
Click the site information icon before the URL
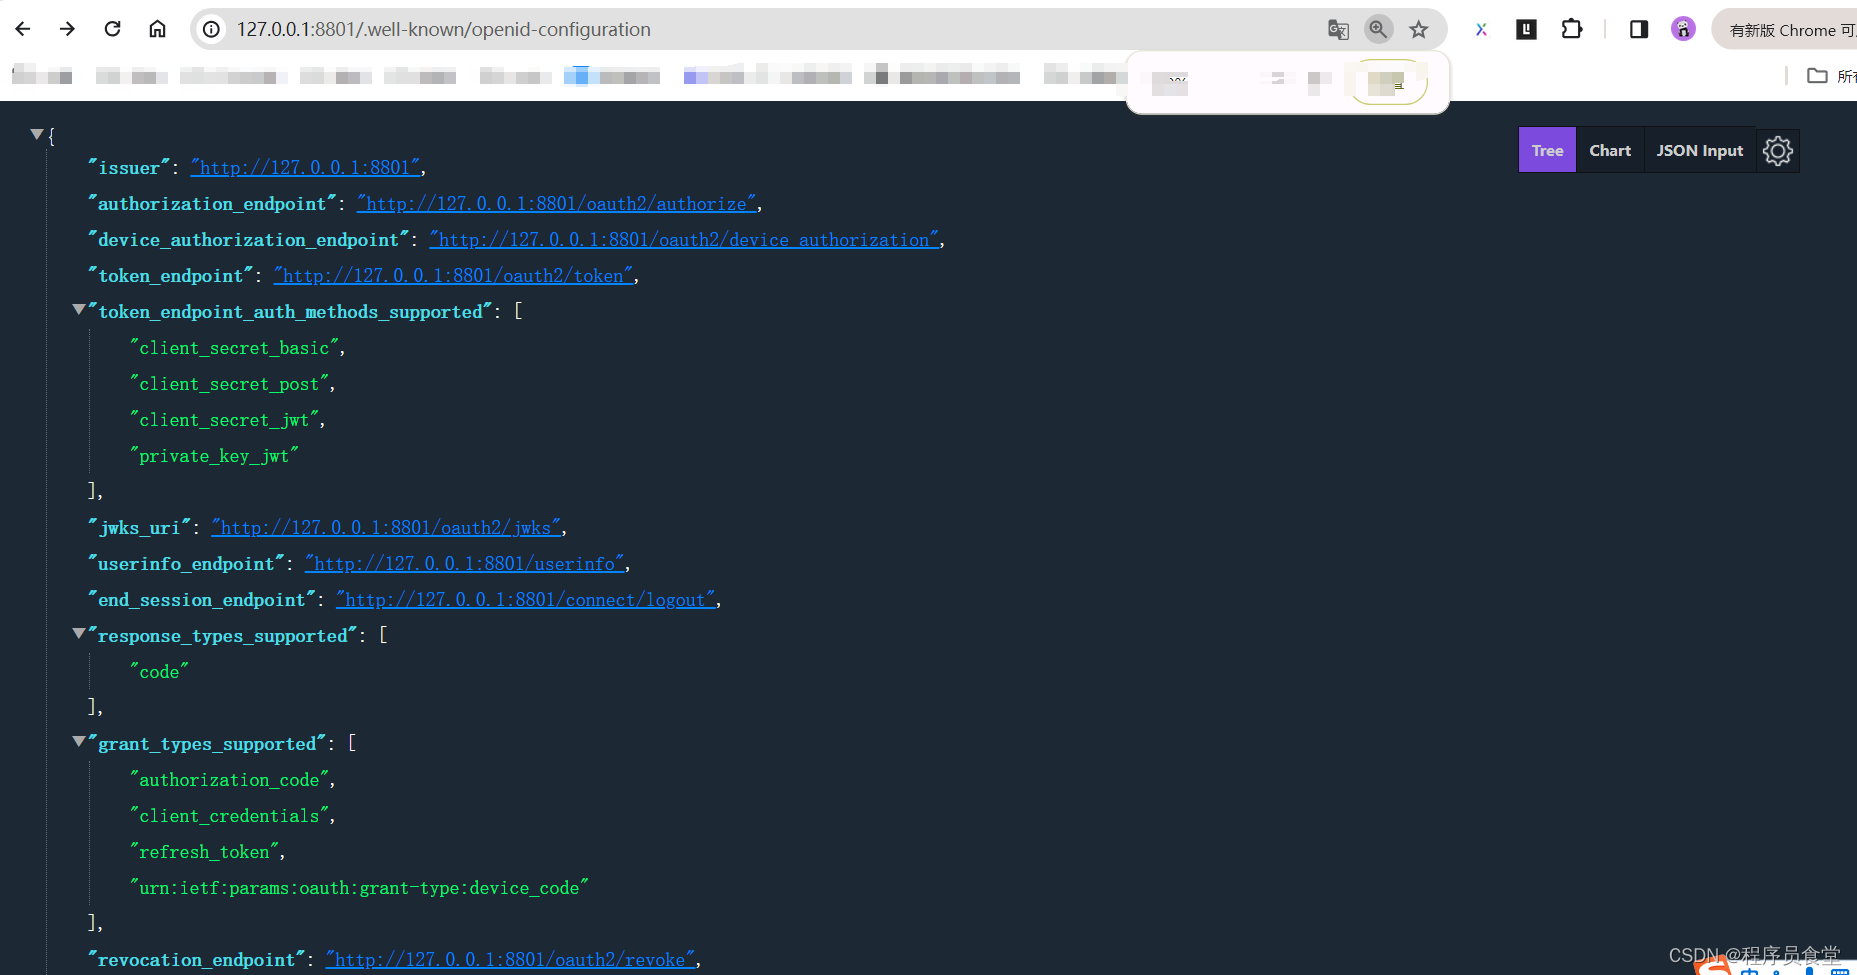(210, 29)
